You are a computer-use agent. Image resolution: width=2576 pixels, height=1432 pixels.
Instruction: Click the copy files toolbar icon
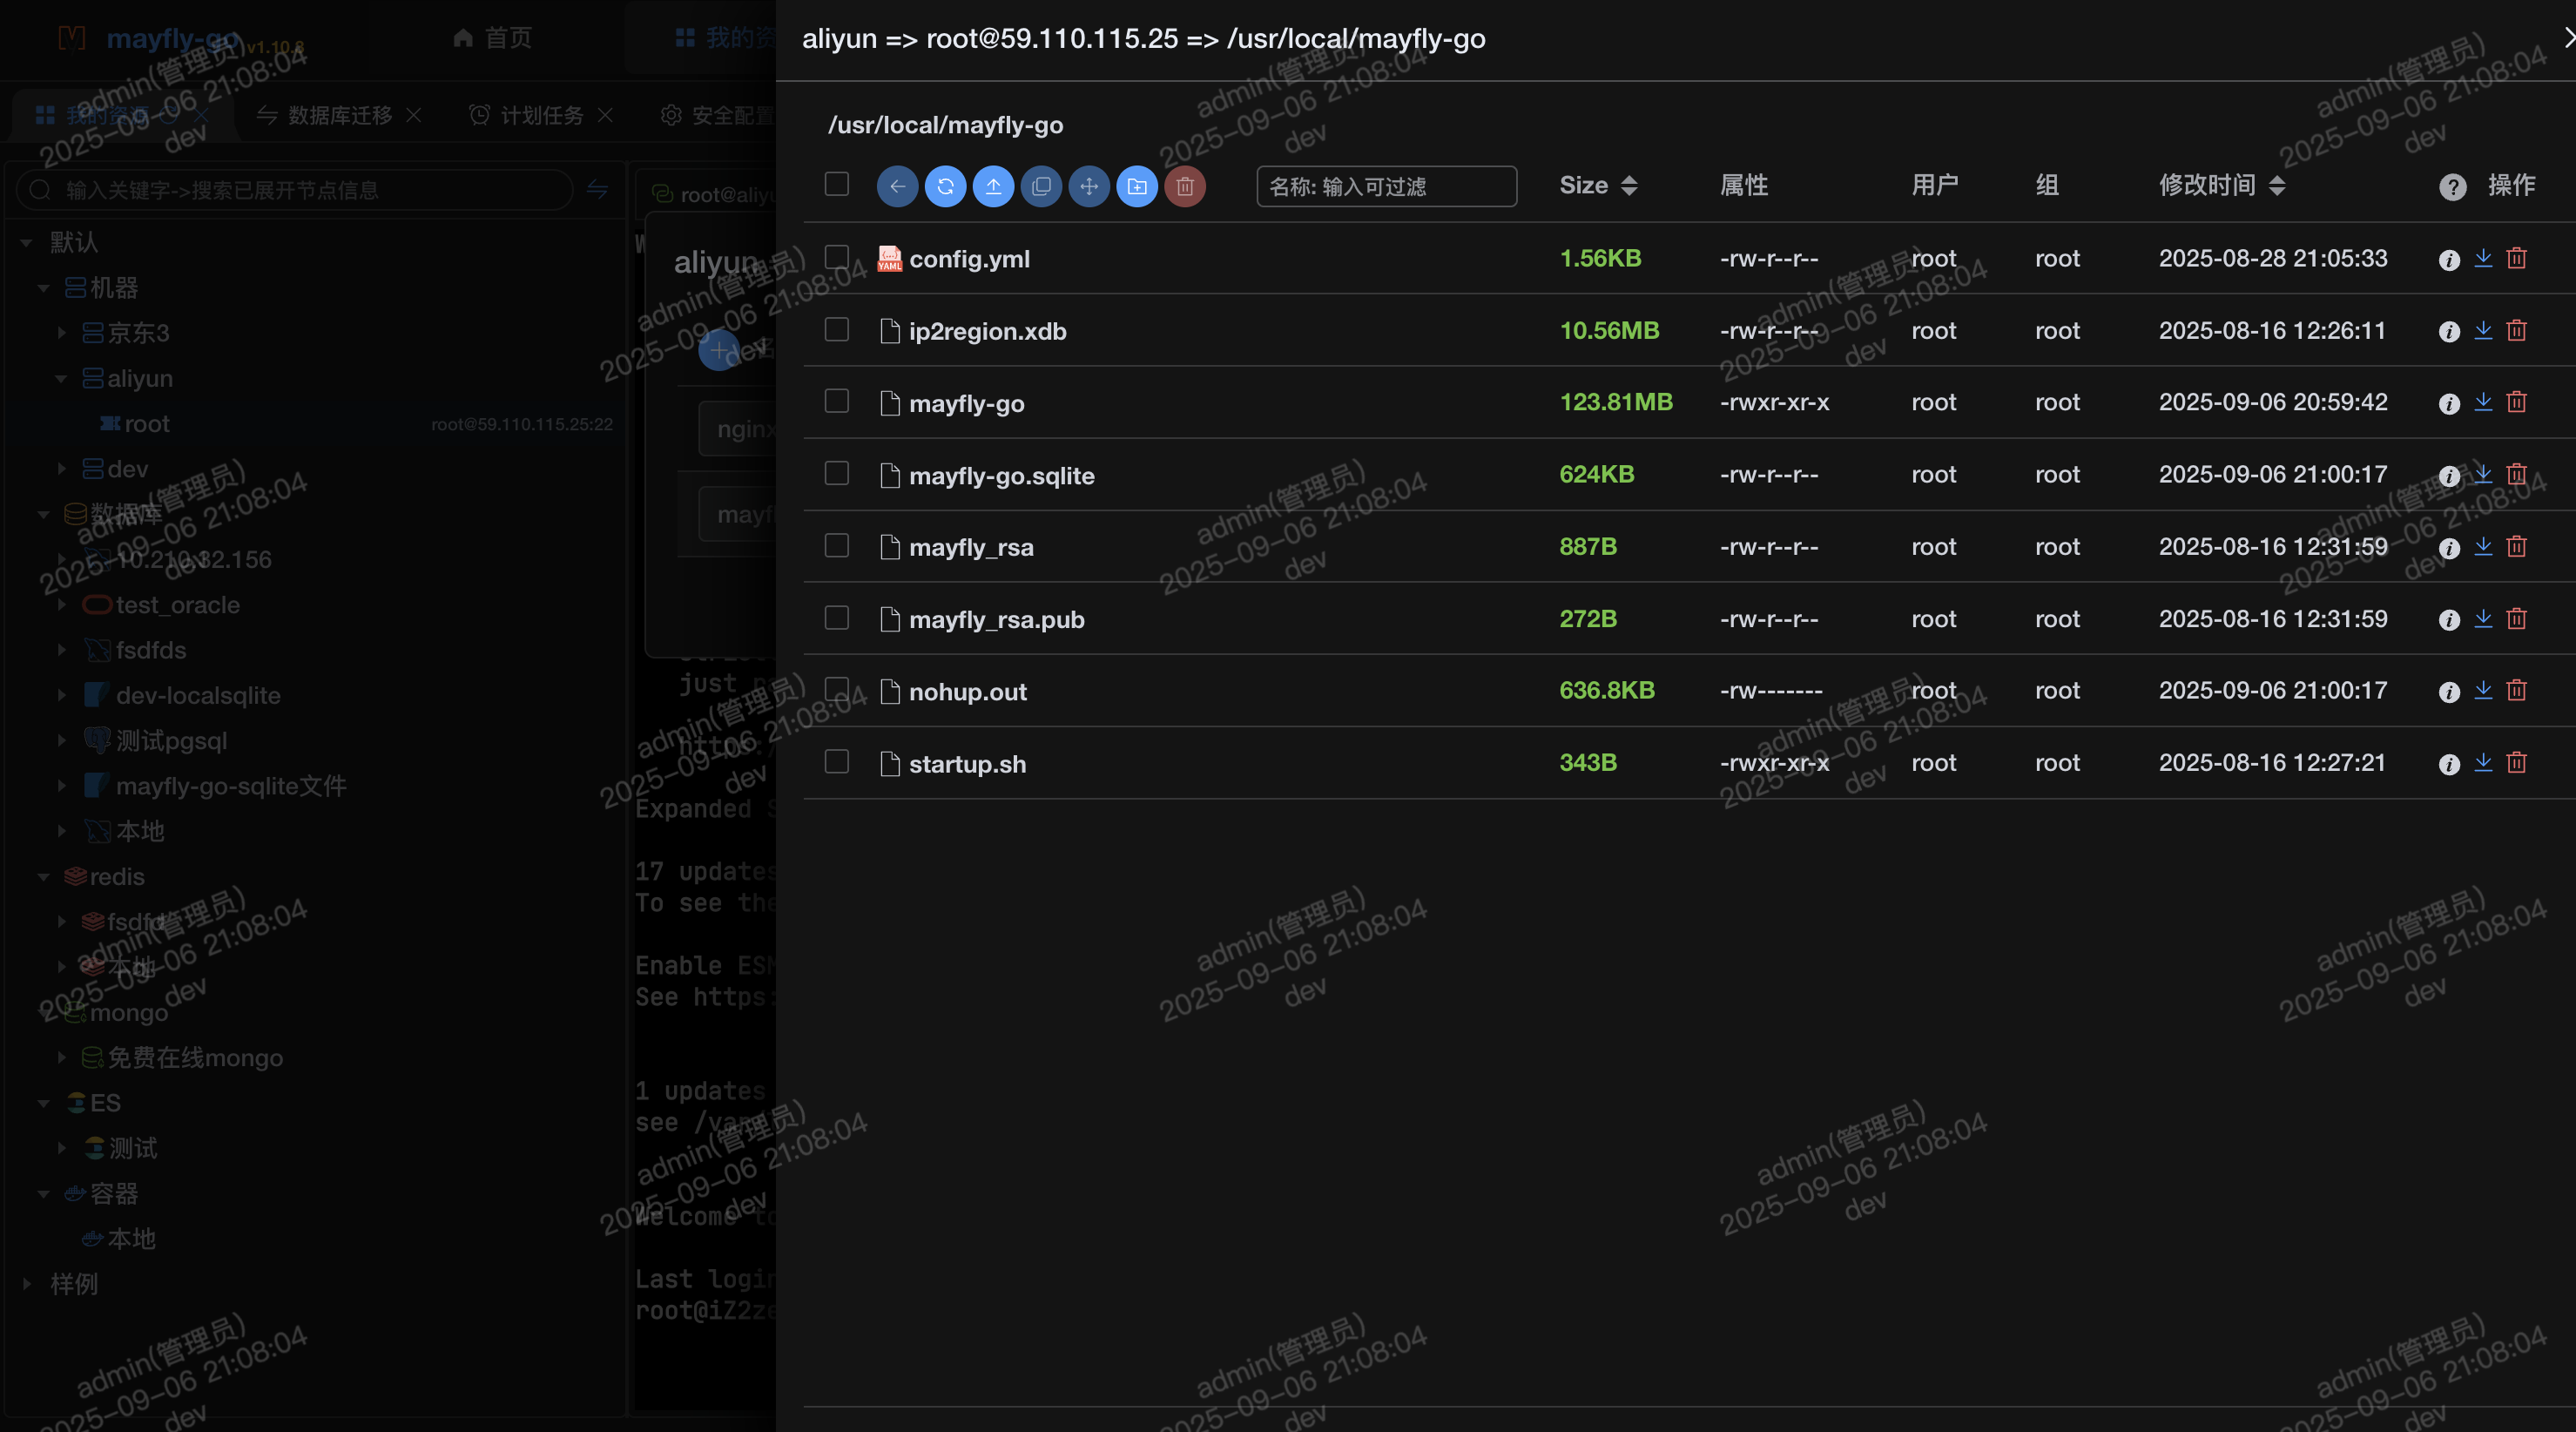pyautogui.click(x=1041, y=186)
